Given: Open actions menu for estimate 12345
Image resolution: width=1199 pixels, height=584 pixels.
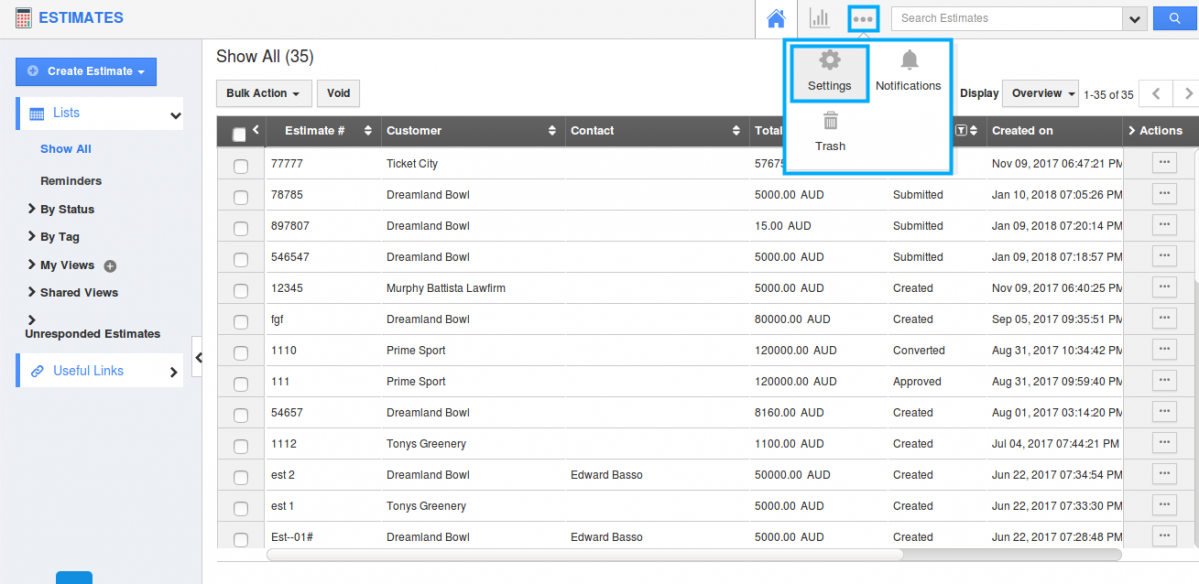Looking at the screenshot, I should [x=1164, y=287].
